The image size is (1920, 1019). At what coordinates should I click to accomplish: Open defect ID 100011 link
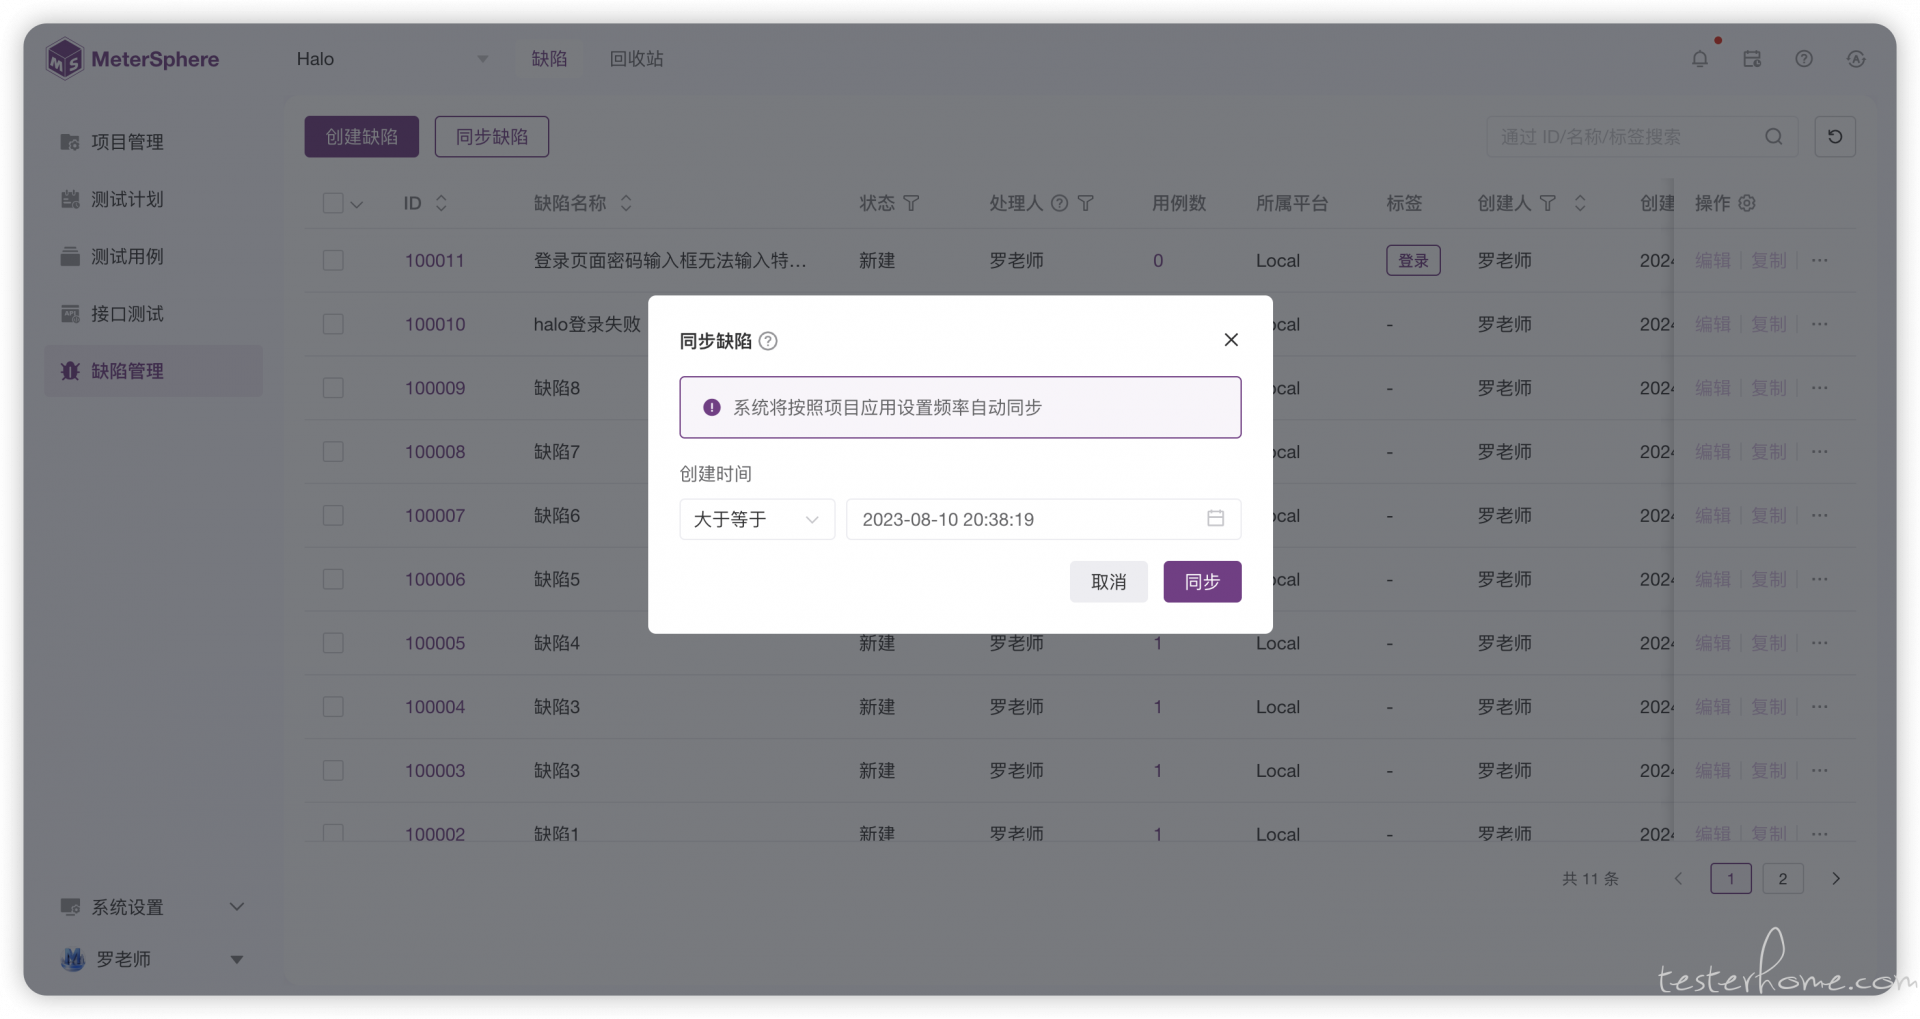pyautogui.click(x=435, y=260)
